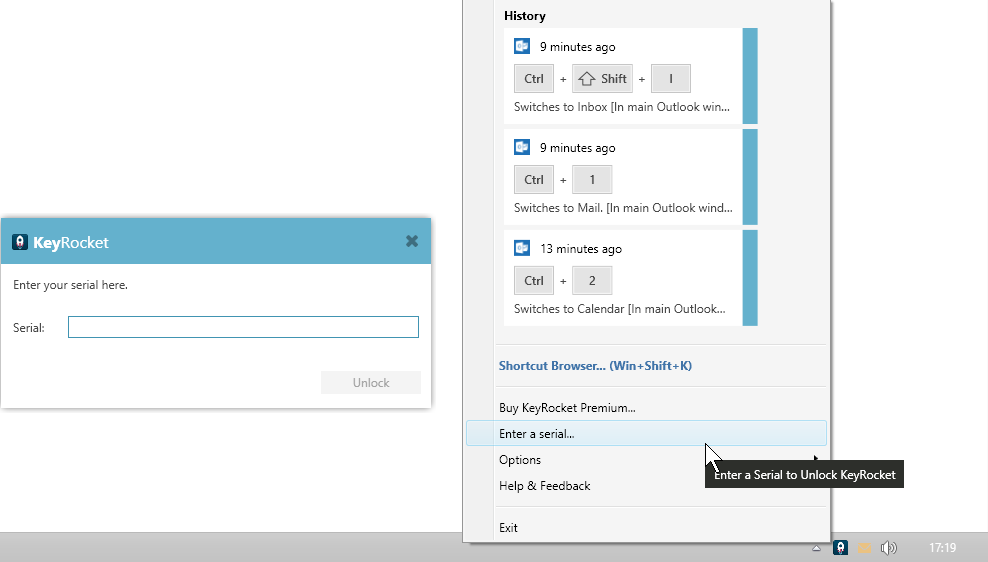Click the Outlook icon beside the Ctrl+2 entry
The width and height of the screenshot is (988, 562).
click(x=522, y=248)
